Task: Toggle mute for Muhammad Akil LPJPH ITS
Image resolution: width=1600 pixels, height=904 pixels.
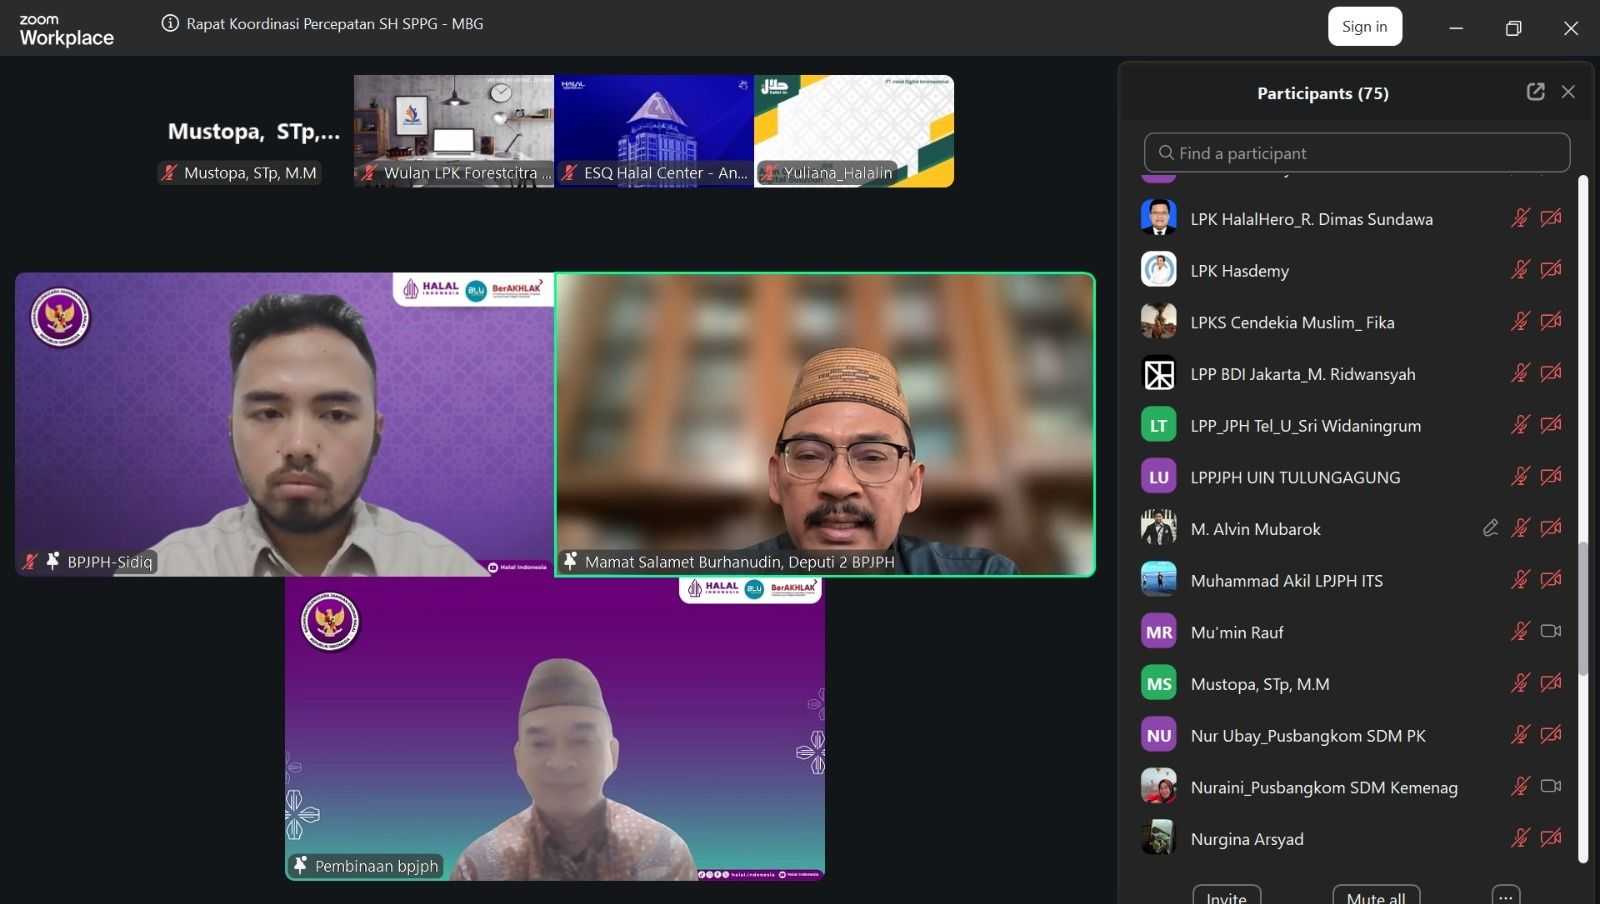Action: [1520, 580]
